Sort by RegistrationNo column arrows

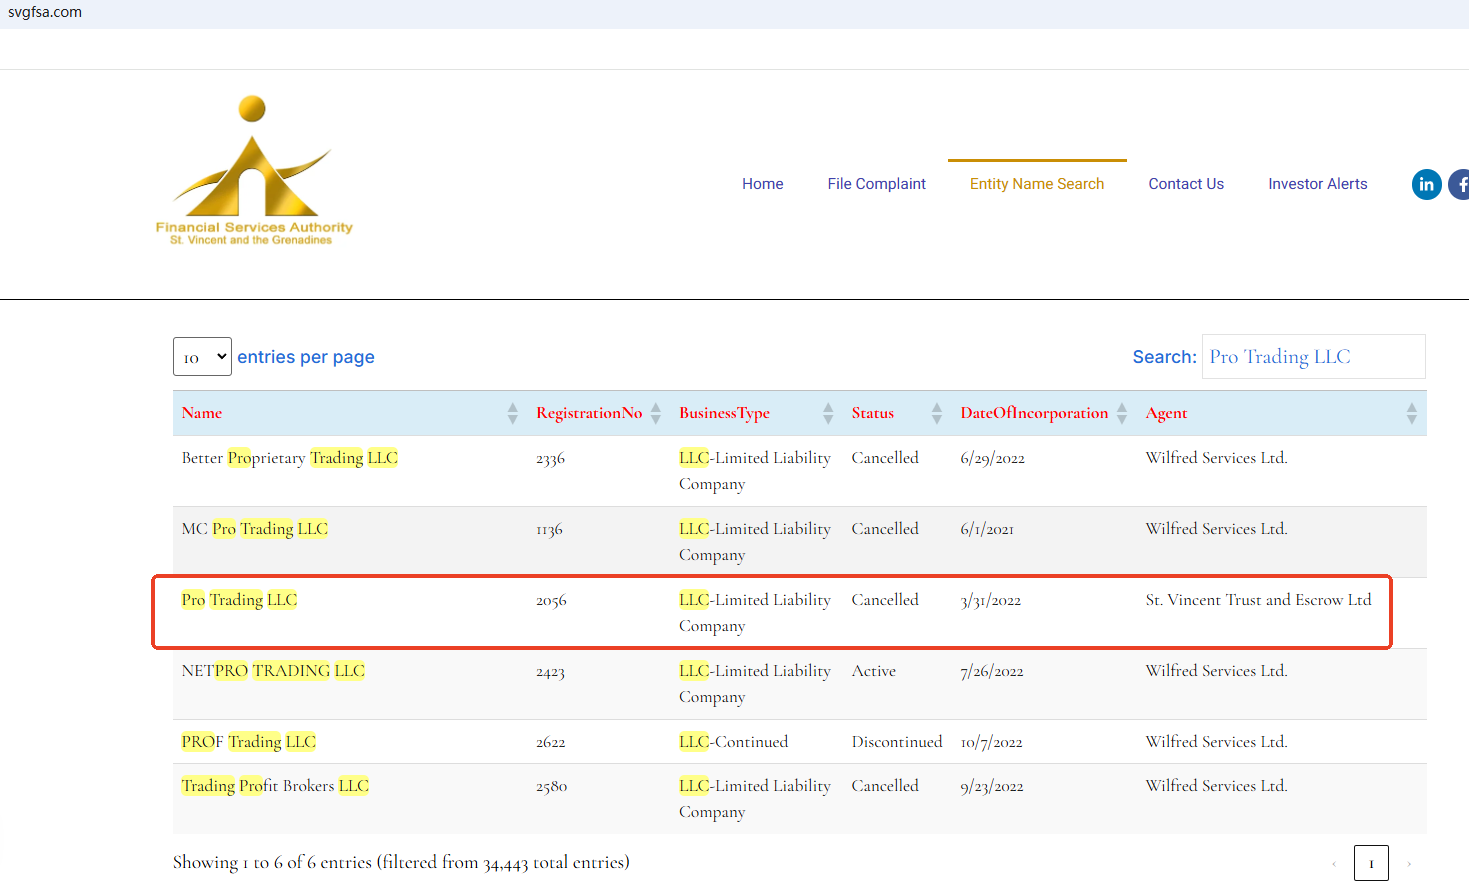pyautogui.click(x=656, y=413)
